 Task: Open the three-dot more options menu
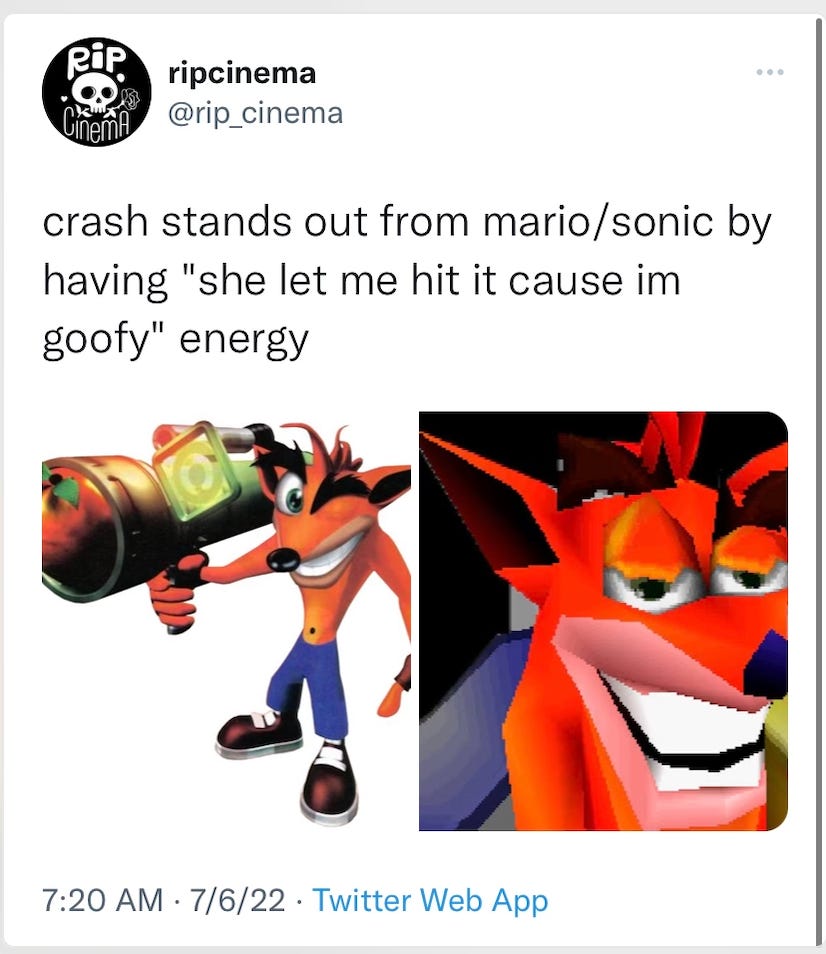click(x=769, y=72)
